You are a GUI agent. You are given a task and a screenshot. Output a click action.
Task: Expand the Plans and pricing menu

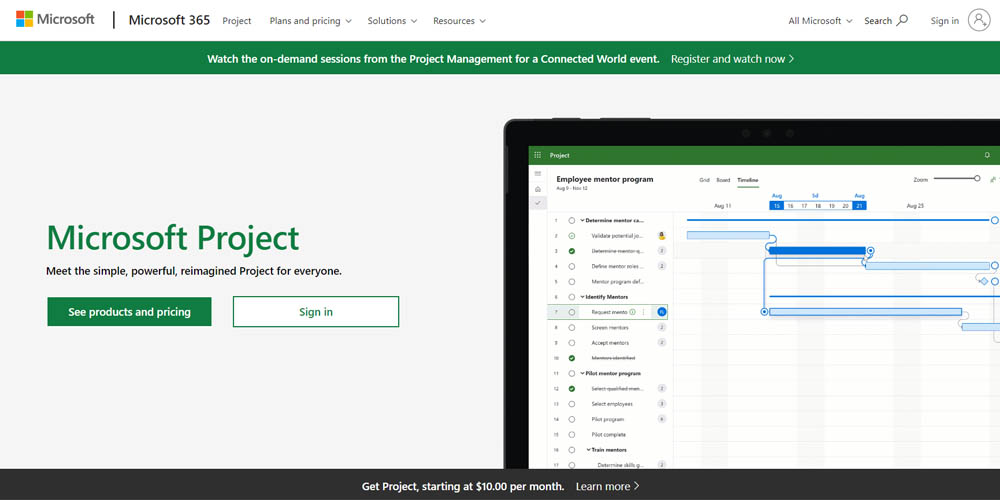pyautogui.click(x=311, y=20)
